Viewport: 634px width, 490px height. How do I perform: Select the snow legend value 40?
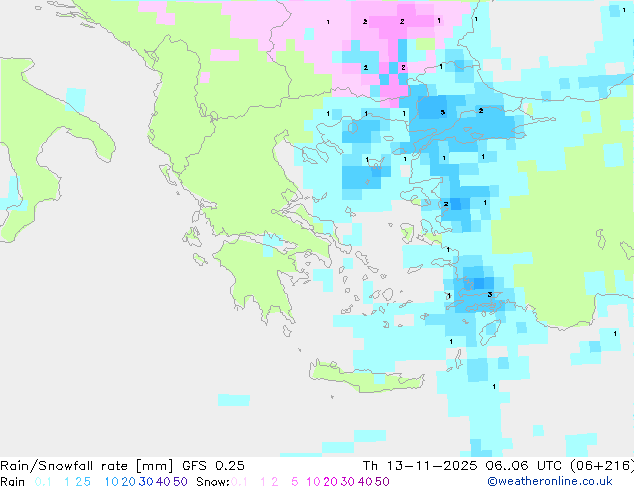[x=365, y=482]
